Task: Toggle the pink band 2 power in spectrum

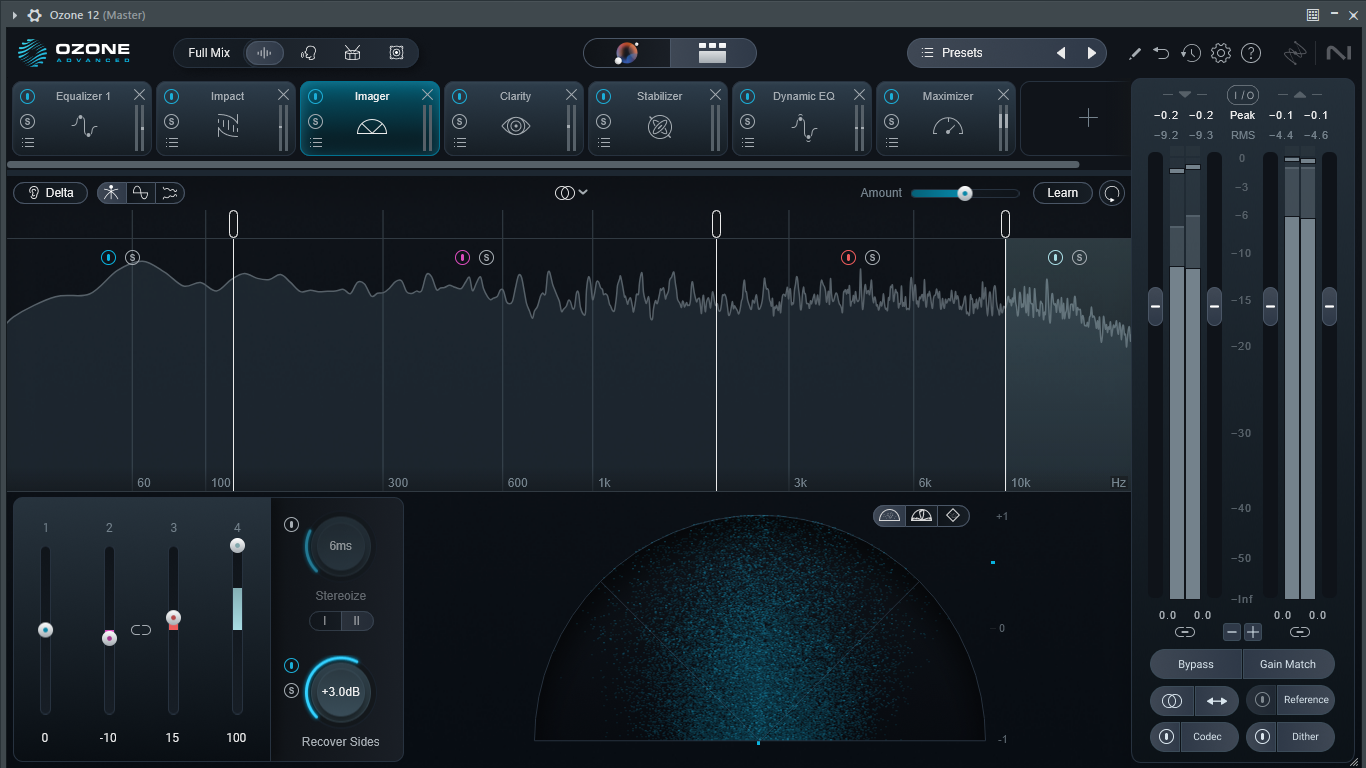Action: pyautogui.click(x=462, y=257)
